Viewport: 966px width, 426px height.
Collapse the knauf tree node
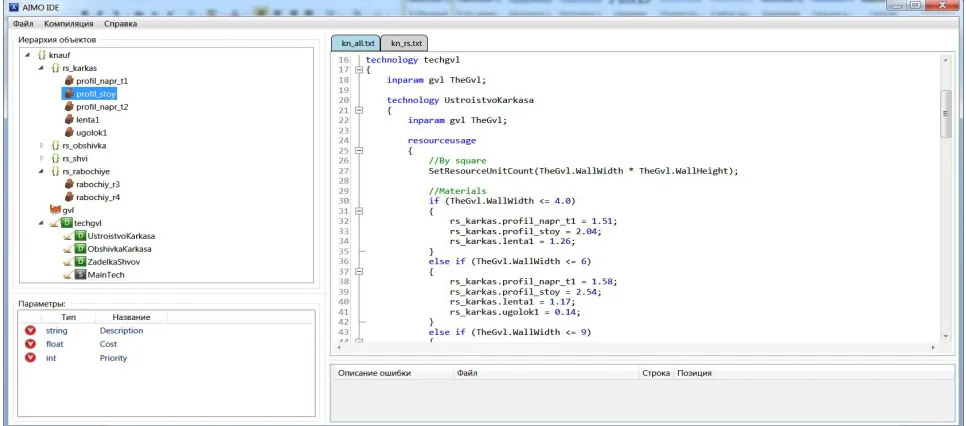pyautogui.click(x=29, y=55)
